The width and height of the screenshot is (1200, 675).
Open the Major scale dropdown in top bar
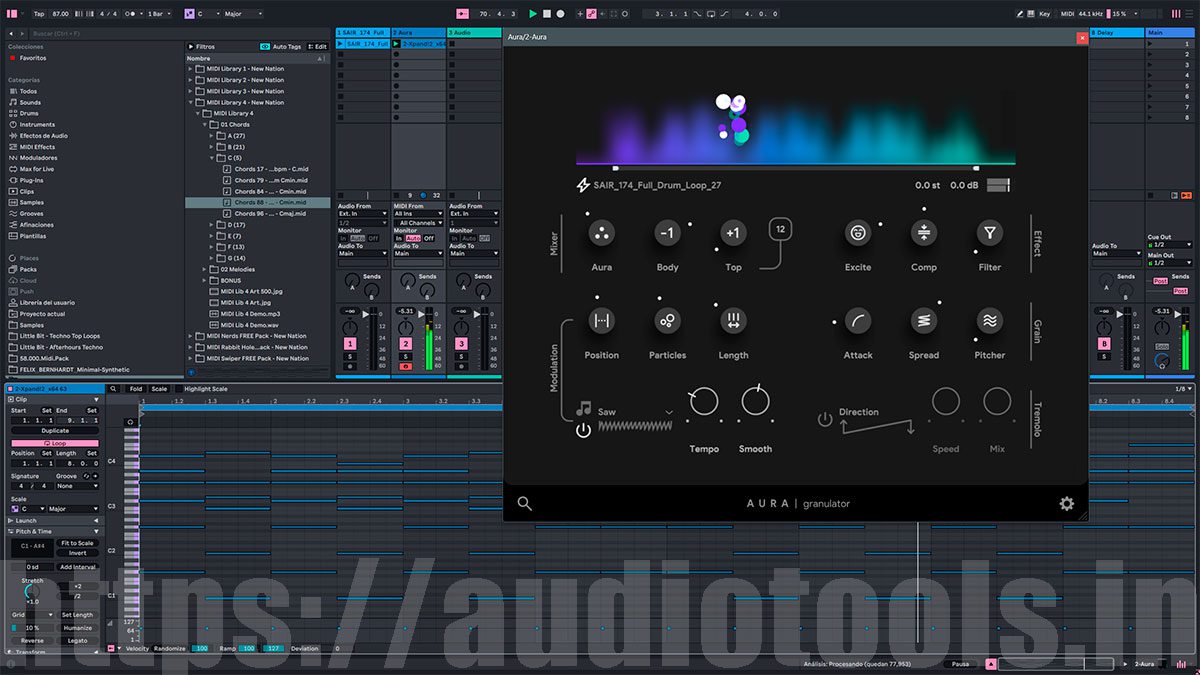(244, 14)
